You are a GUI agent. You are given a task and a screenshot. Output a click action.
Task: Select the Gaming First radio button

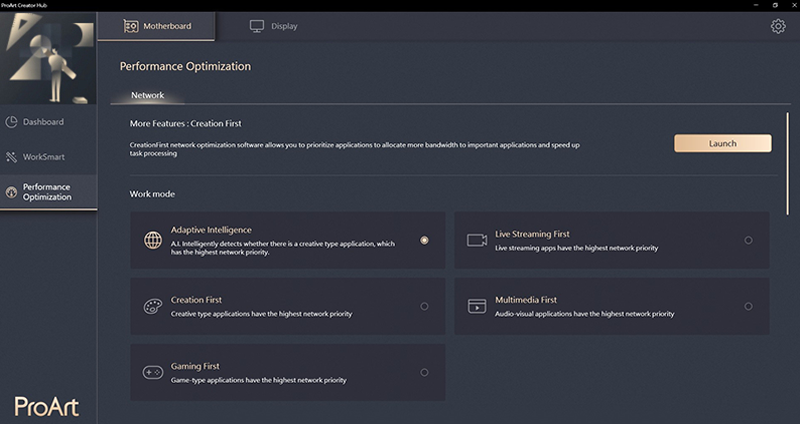coord(424,372)
